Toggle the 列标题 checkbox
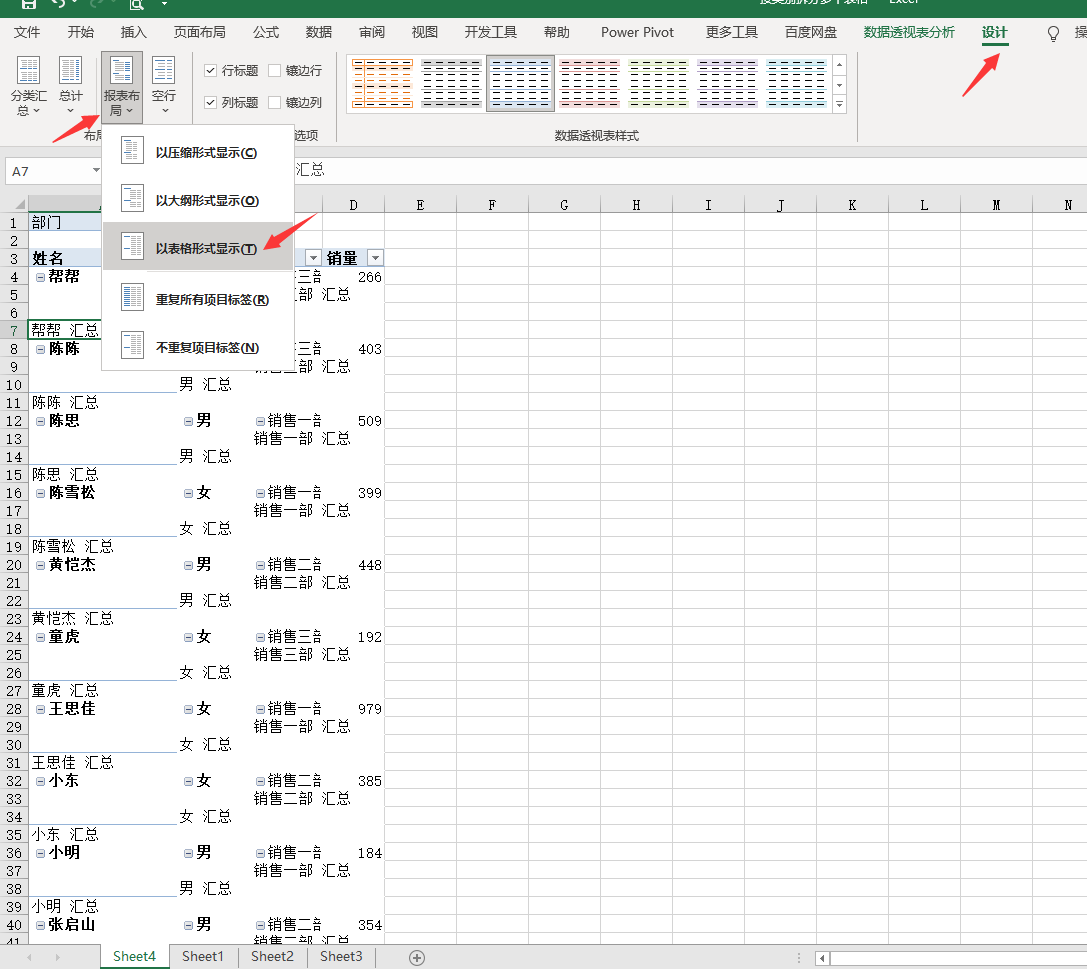 point(211,103)
